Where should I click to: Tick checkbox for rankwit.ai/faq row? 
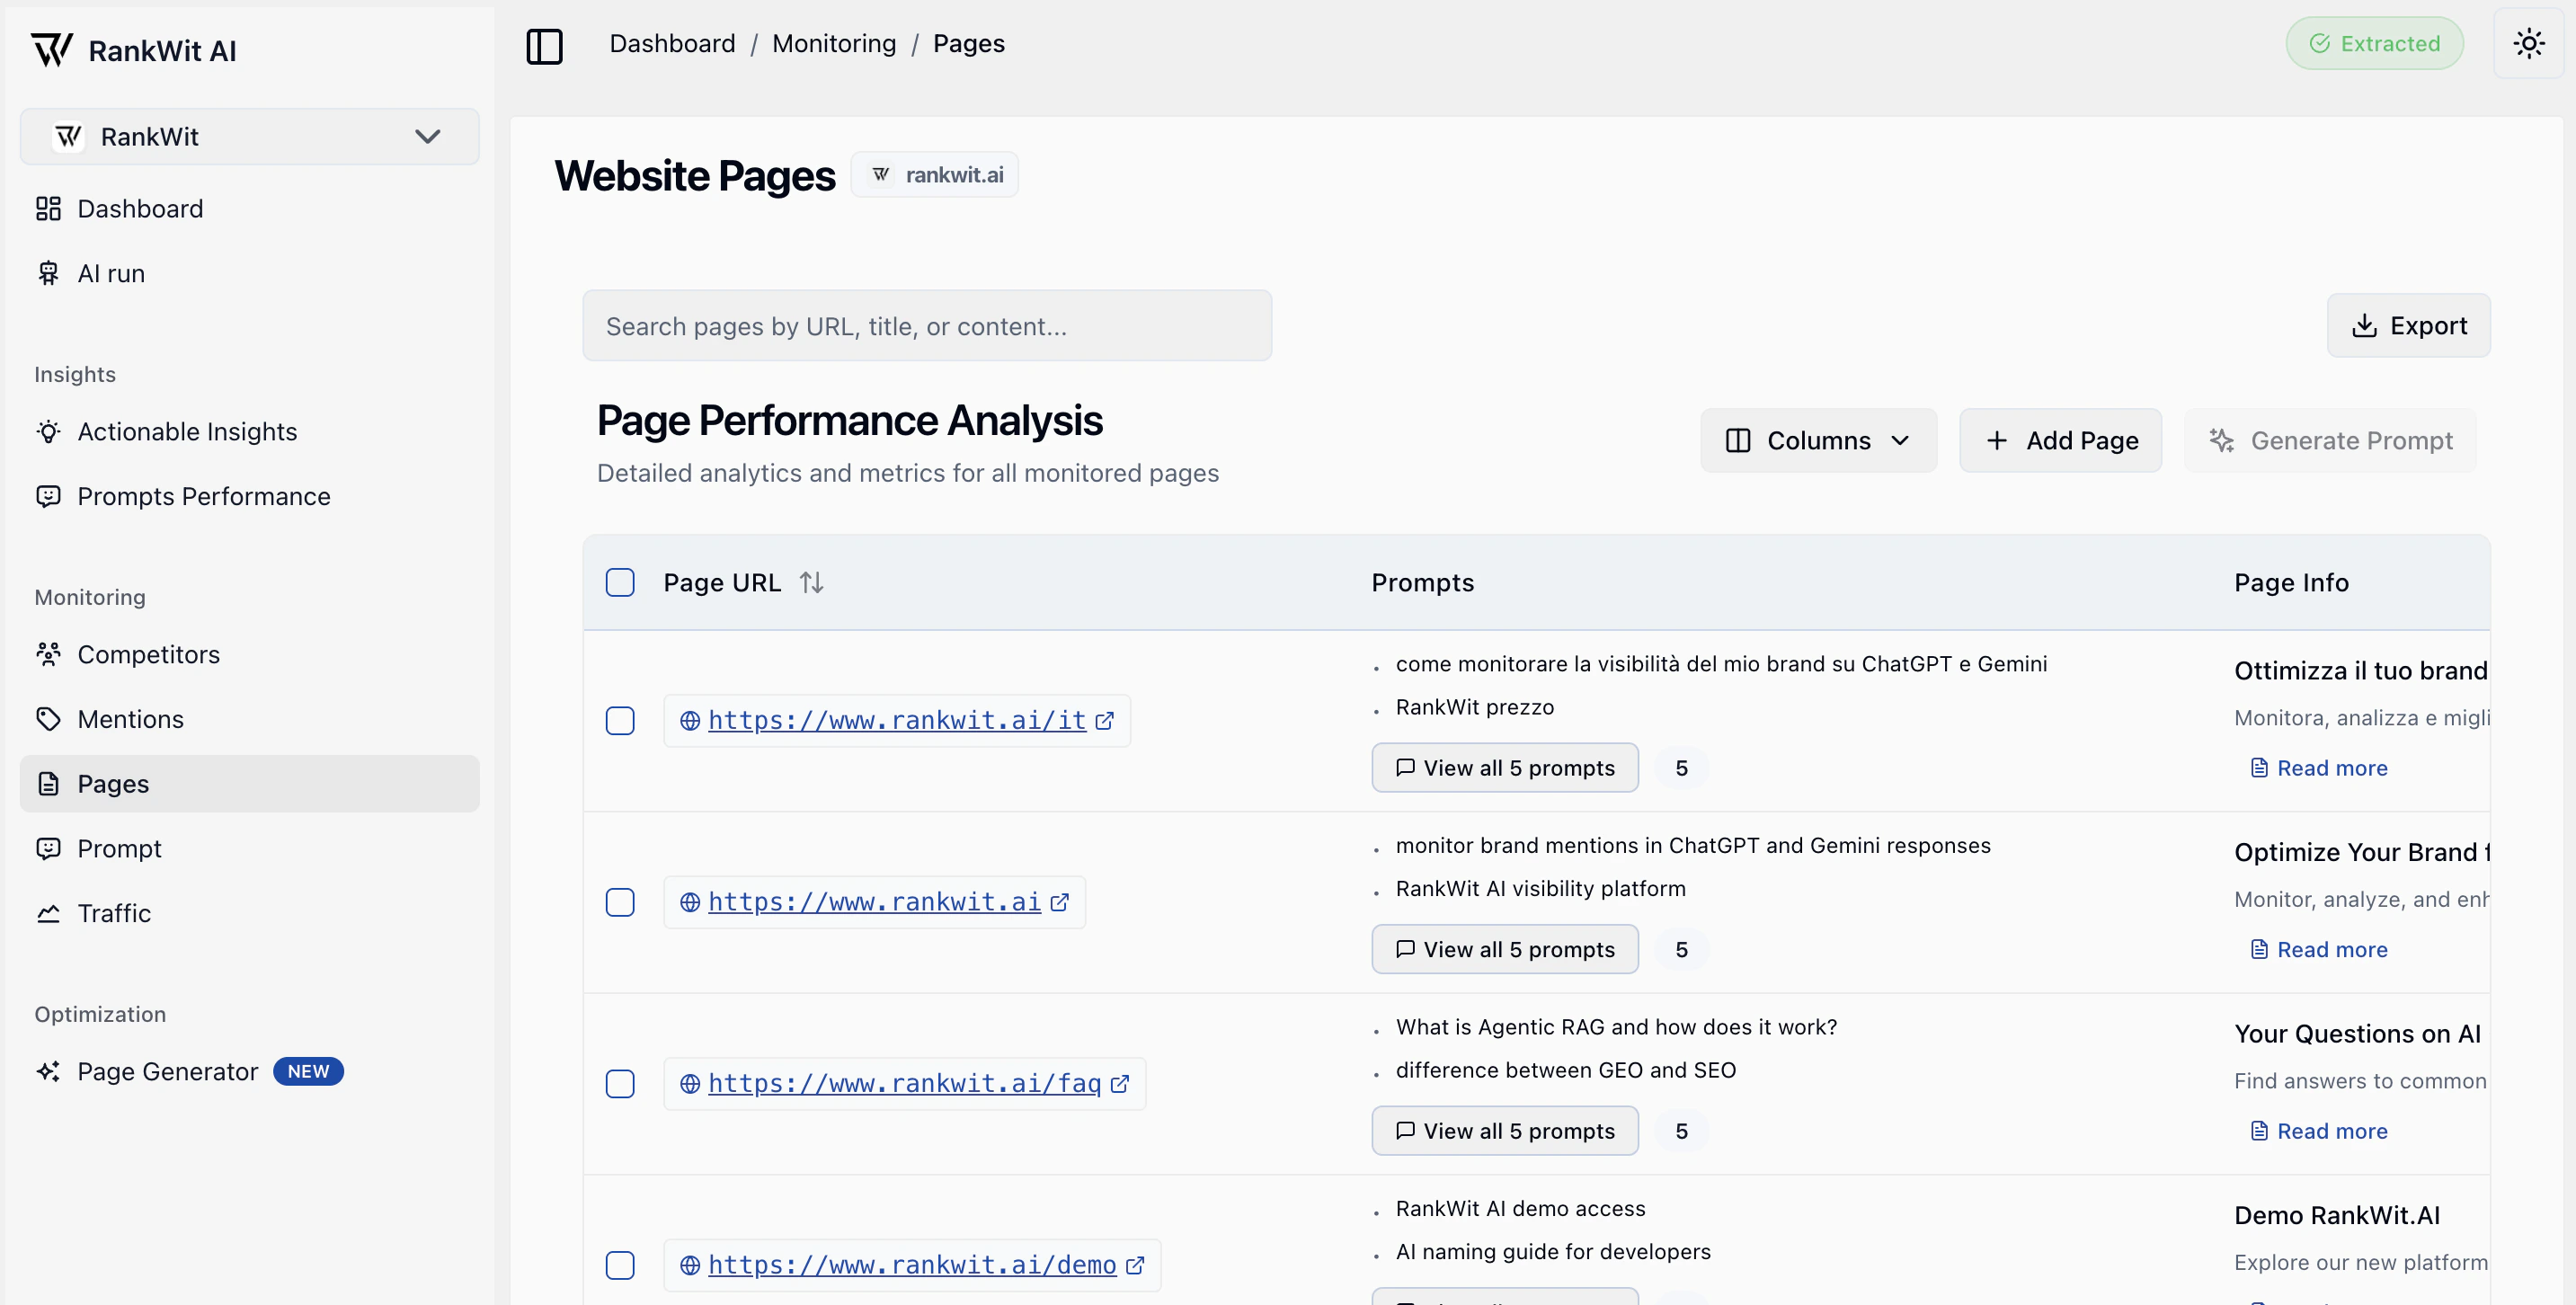[620, 1083]
